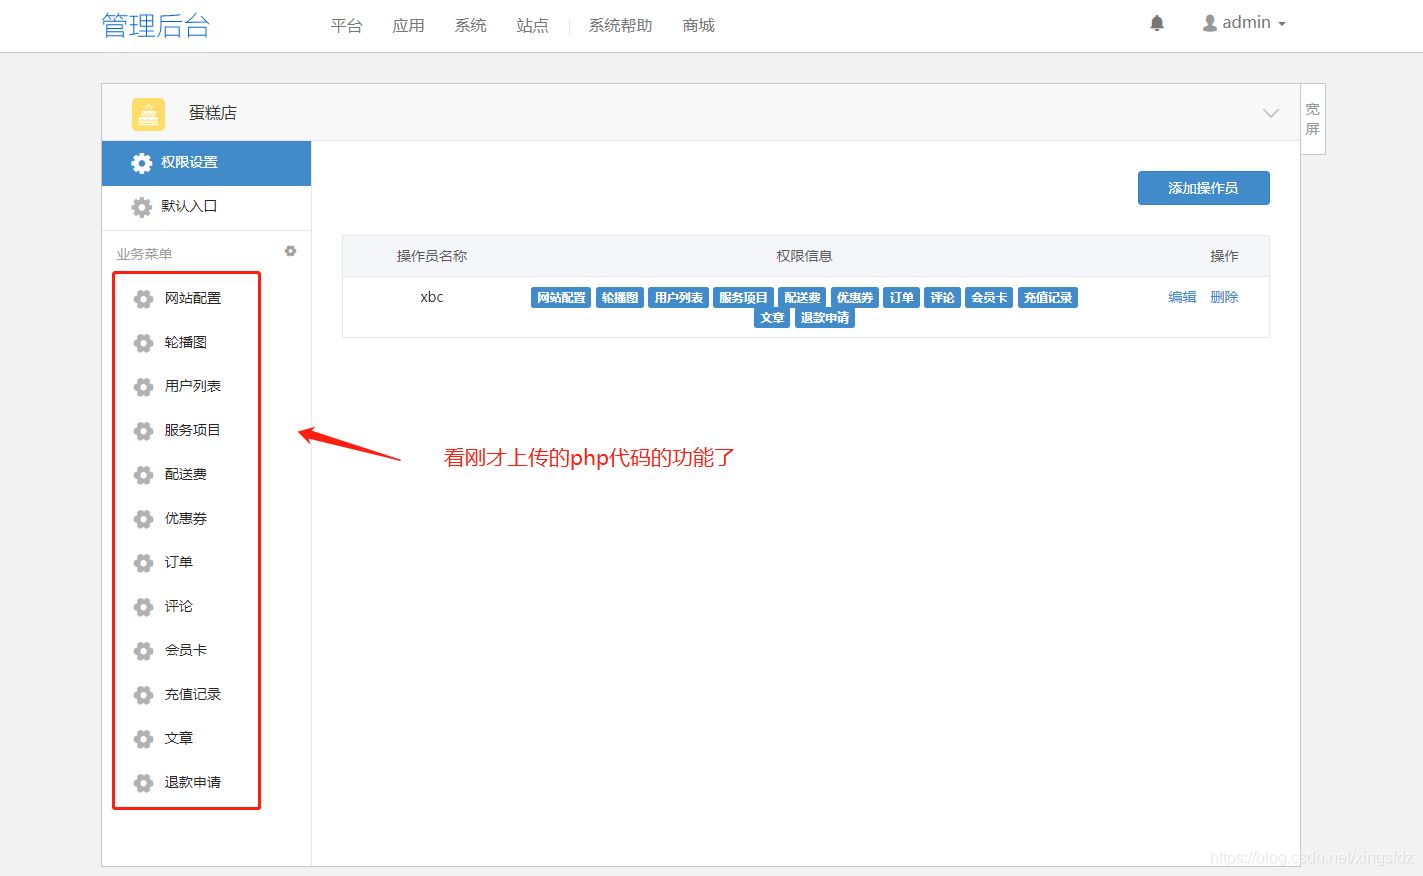This screenshot has width=1423, height=876.
Task: Click the gear icon next to 网站配置
Action: [x=143, y=299]
